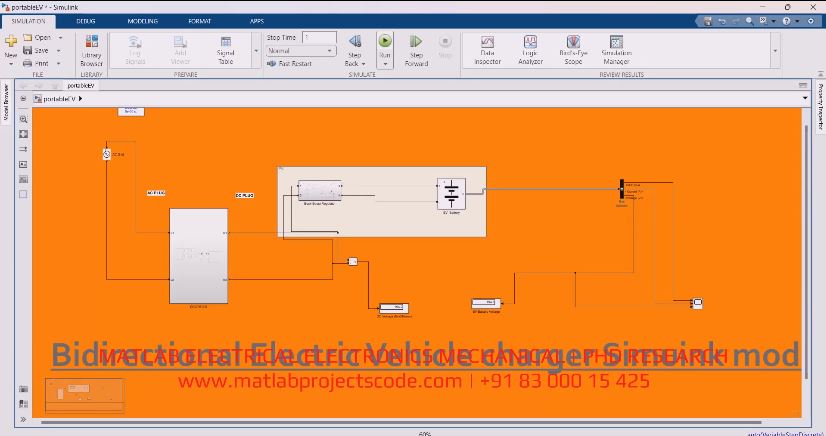Viewport: 826px width, 436px height.
Task: Open the Data Inspector
Action: coord(487,51)
